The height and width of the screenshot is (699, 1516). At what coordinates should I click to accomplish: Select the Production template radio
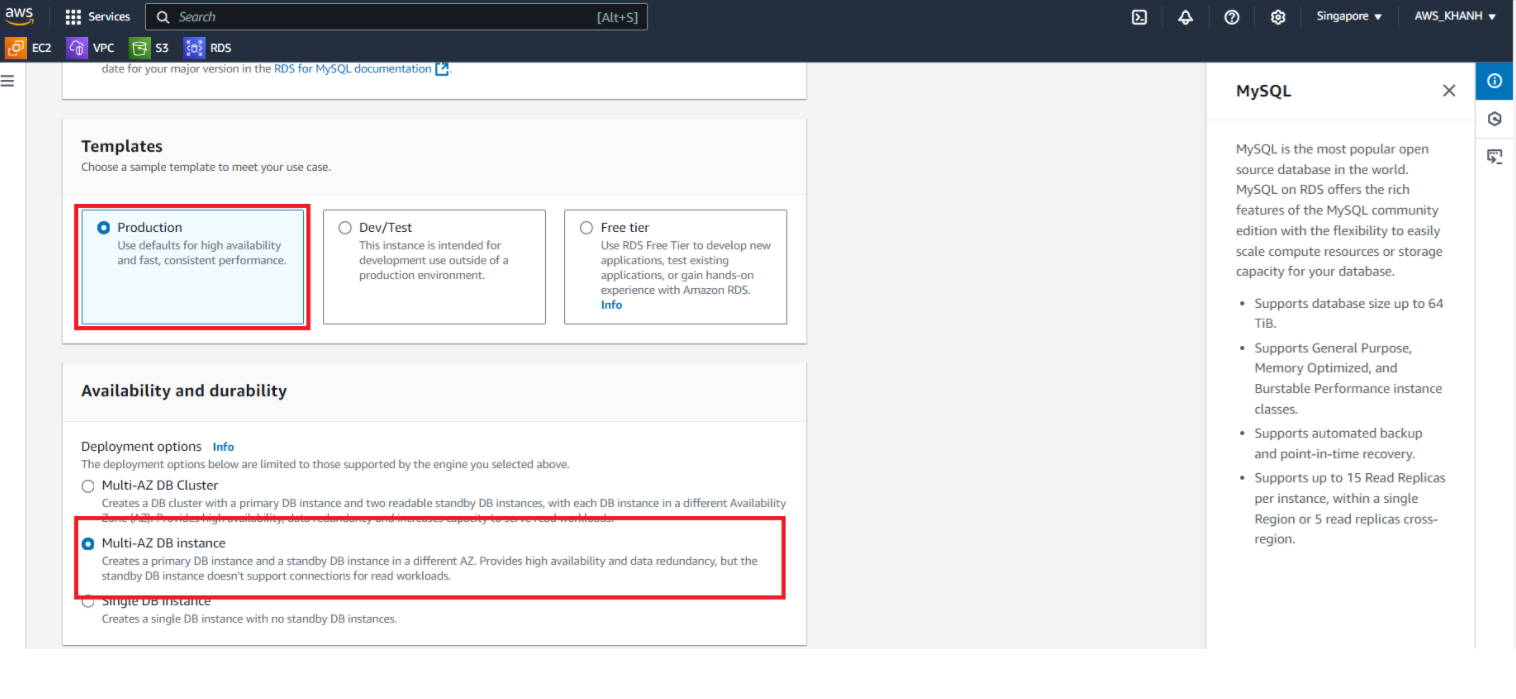pos(103,228)
